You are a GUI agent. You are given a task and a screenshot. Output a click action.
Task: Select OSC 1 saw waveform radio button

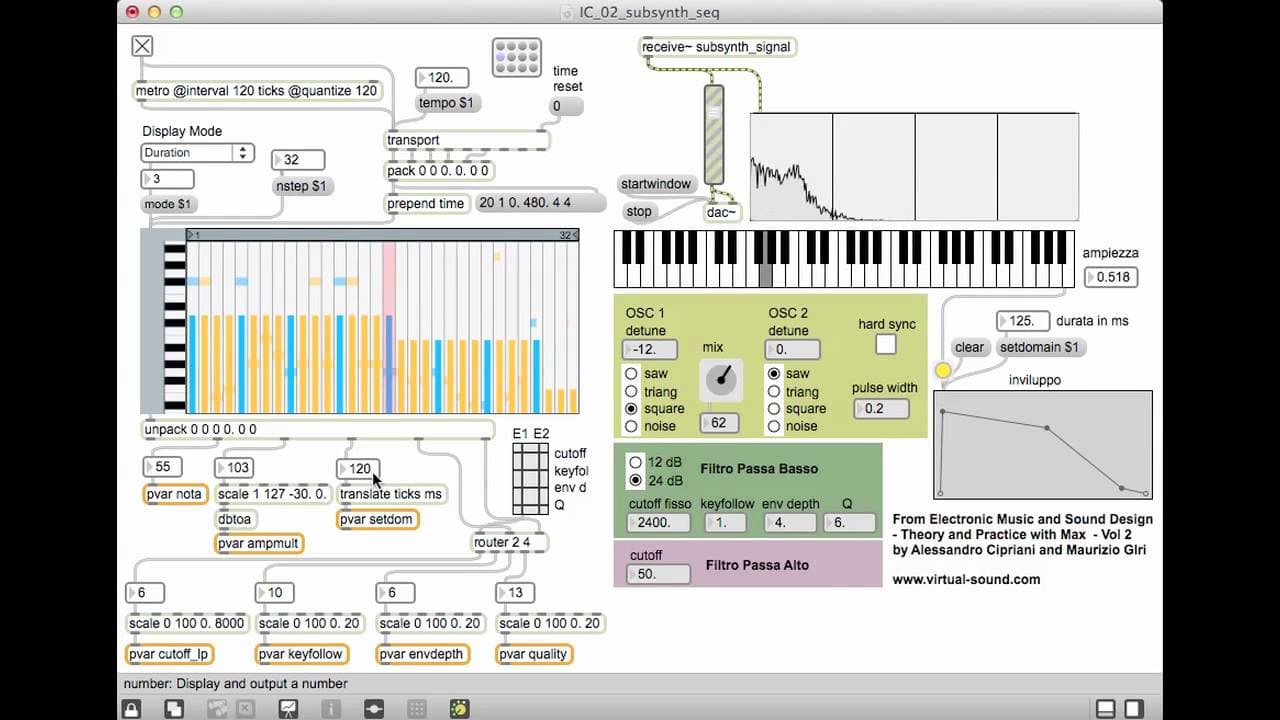[631, 374]
